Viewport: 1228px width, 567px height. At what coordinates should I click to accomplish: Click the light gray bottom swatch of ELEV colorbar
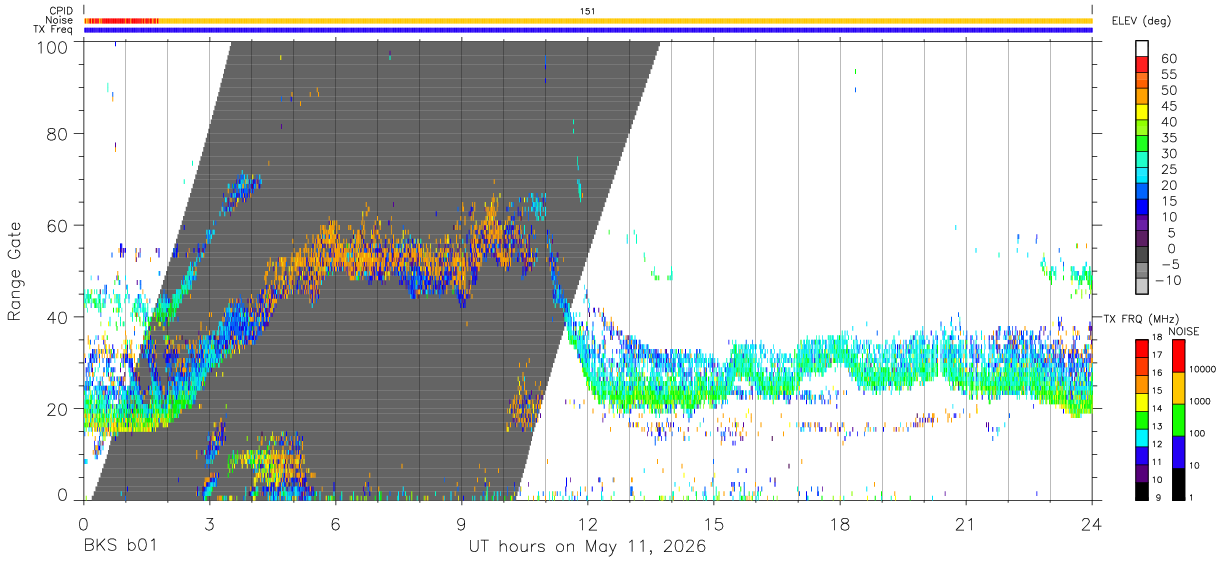(x=1143, y=287)
